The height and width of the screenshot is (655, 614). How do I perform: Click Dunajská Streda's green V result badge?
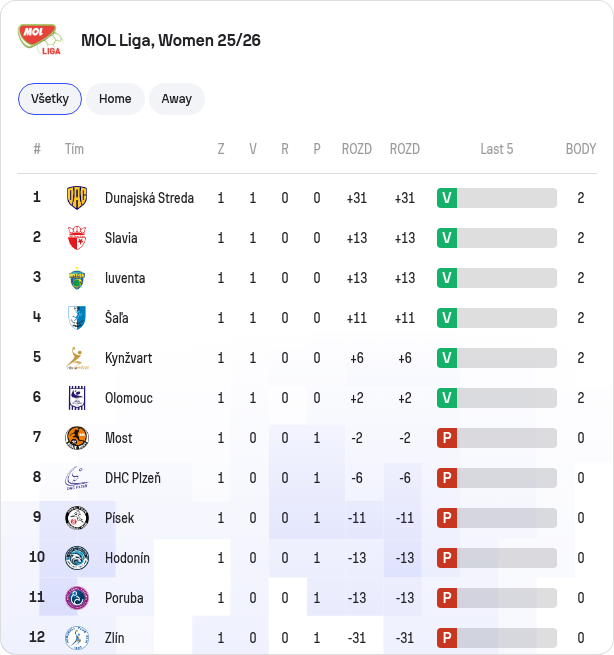447,198
